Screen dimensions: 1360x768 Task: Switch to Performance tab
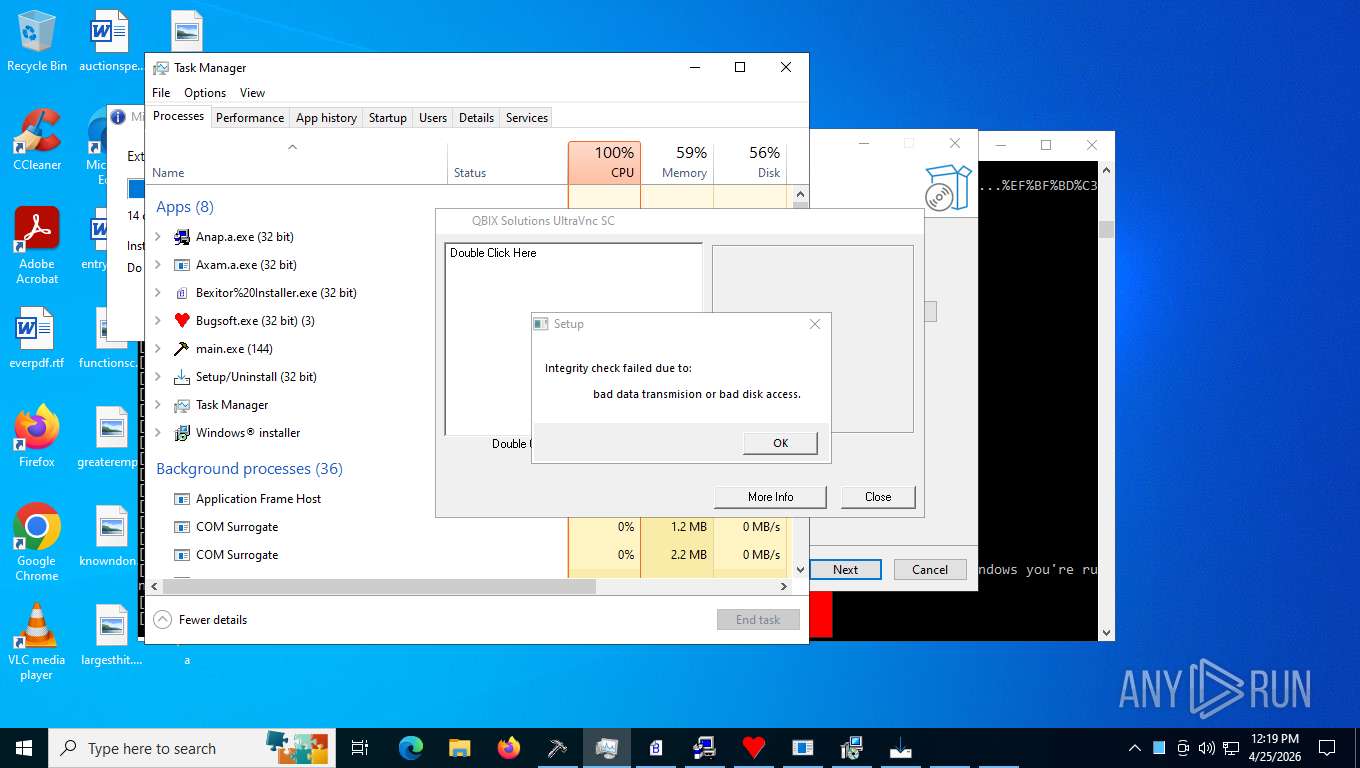pos(250,118)
